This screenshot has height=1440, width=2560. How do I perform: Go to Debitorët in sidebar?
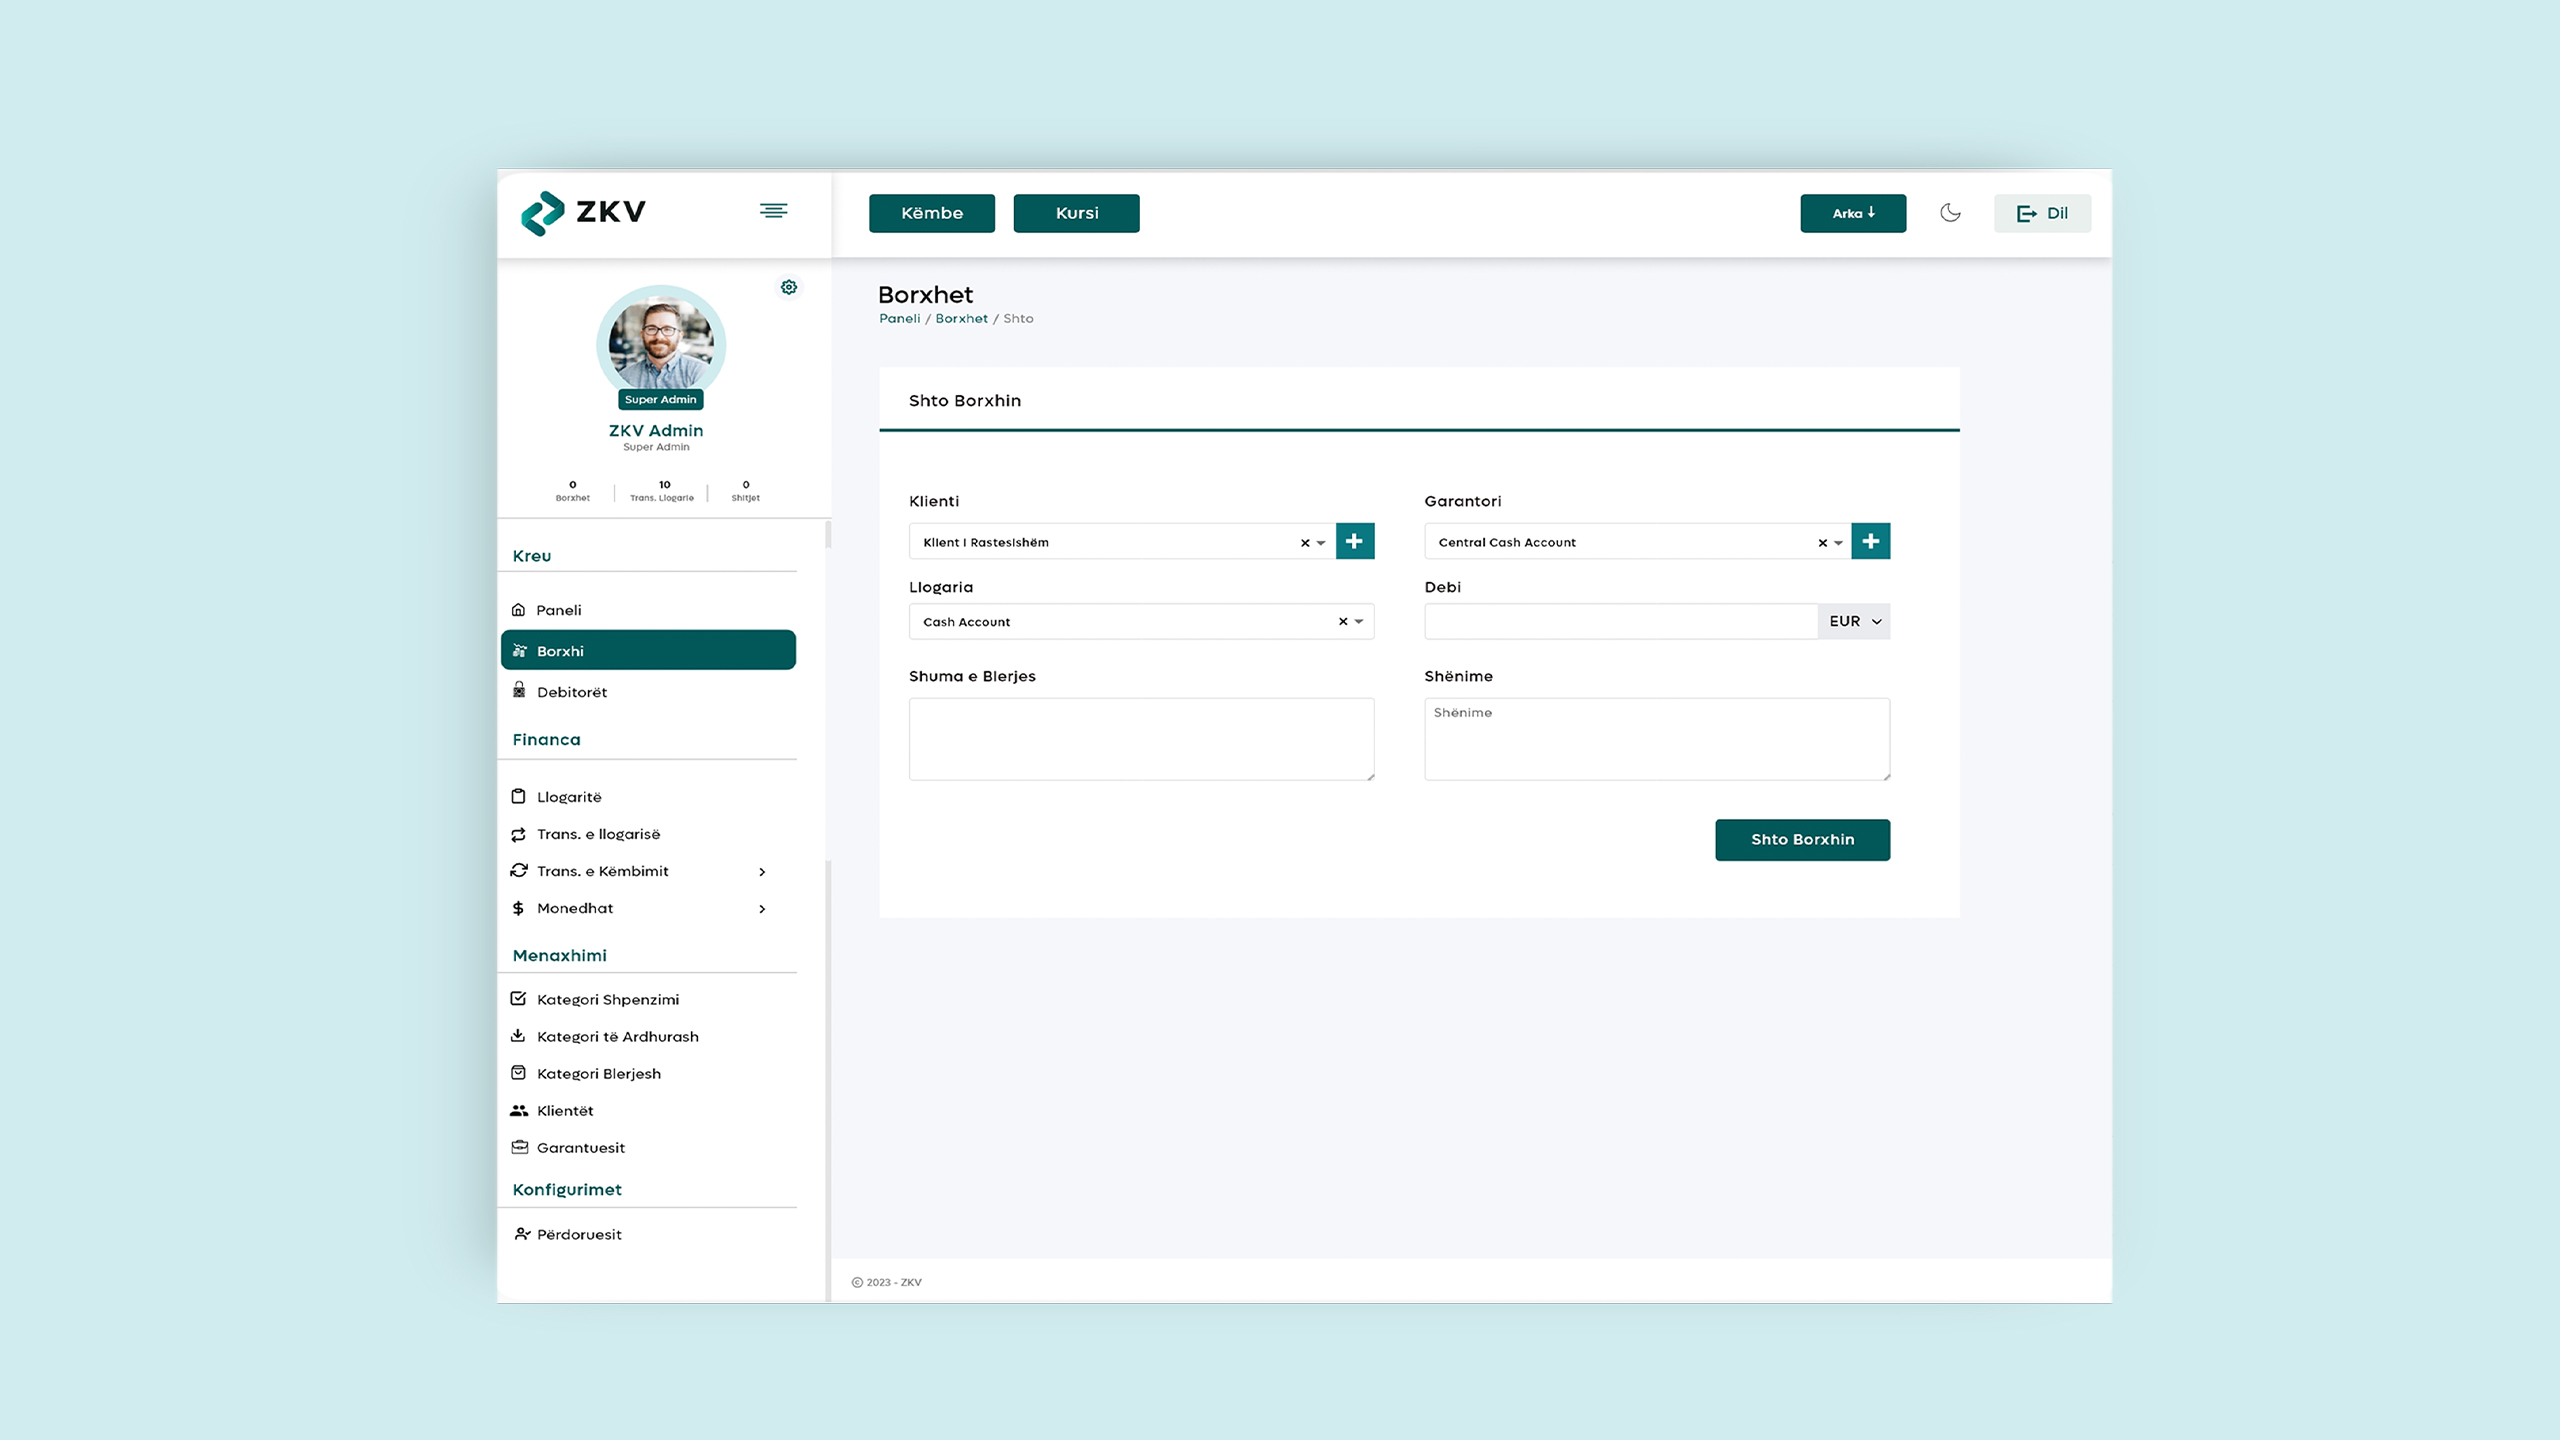571,692
